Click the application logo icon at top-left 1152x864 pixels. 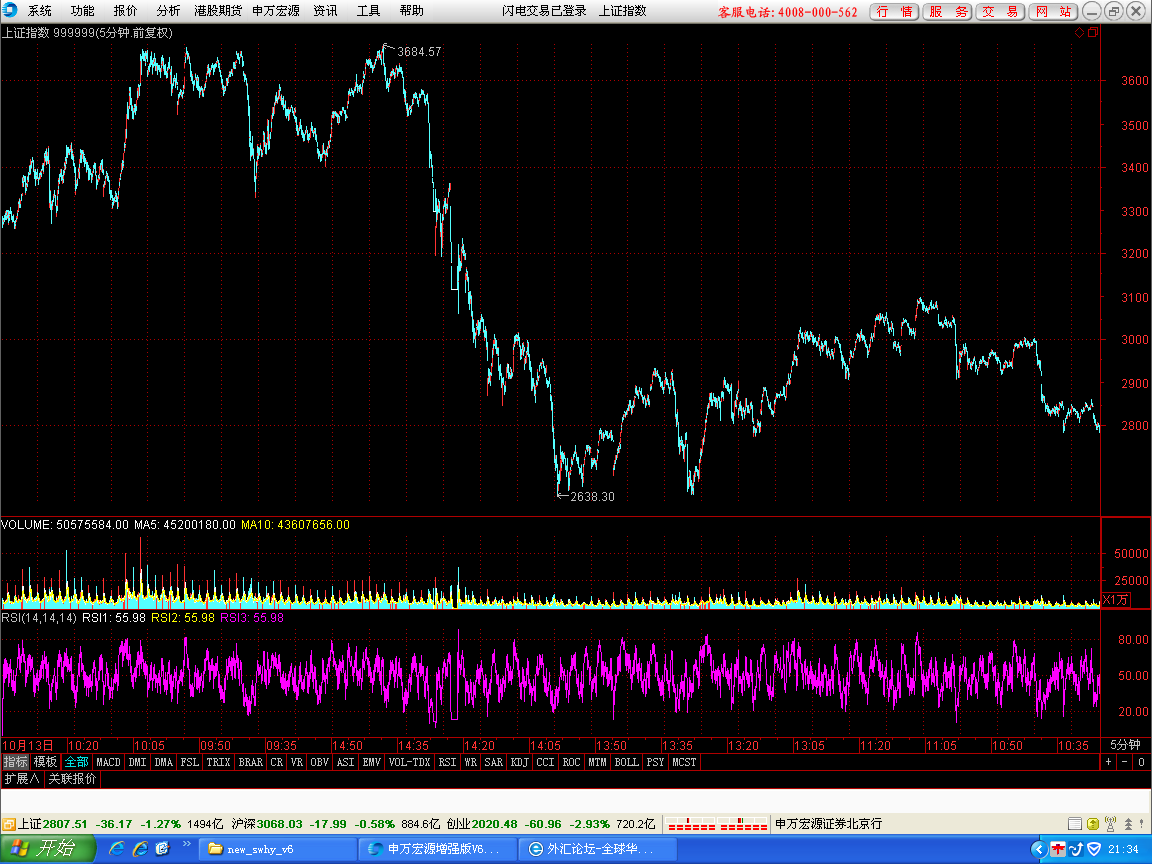[10, 10]
